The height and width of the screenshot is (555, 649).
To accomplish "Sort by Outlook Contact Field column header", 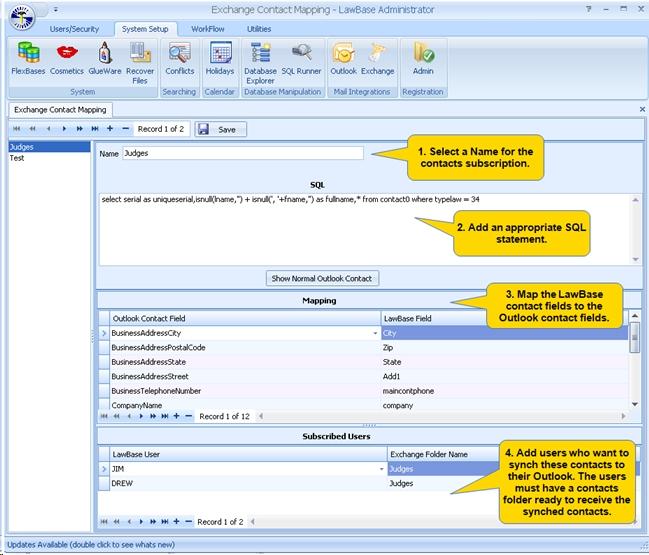I will point(245,318).
